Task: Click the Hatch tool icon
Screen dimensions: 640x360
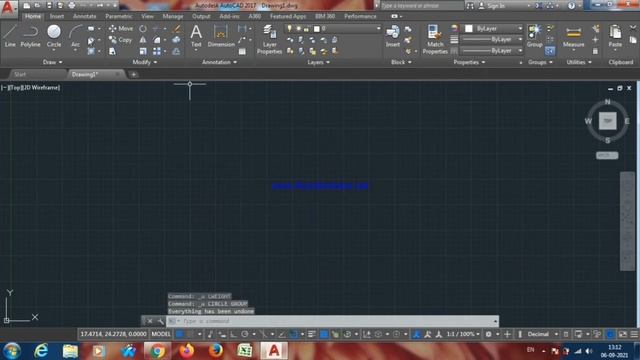Action: pos(91,51)
